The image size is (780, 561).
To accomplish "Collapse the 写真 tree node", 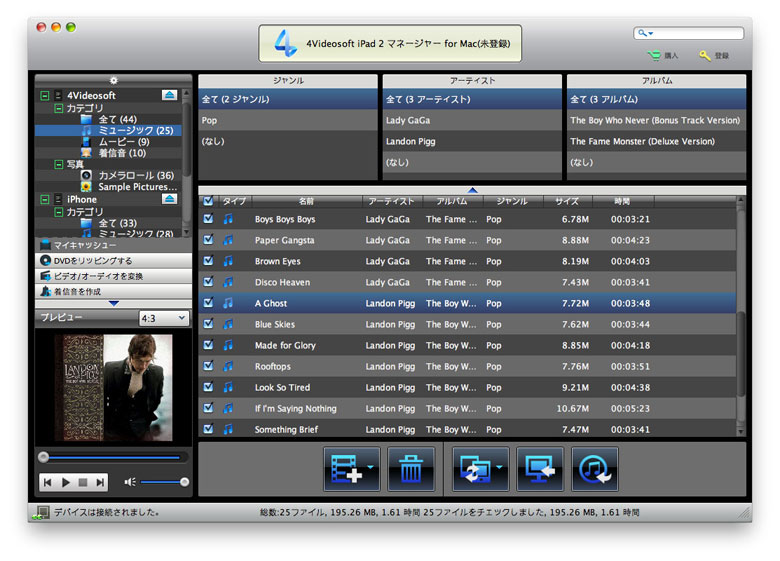I will 58,164.
